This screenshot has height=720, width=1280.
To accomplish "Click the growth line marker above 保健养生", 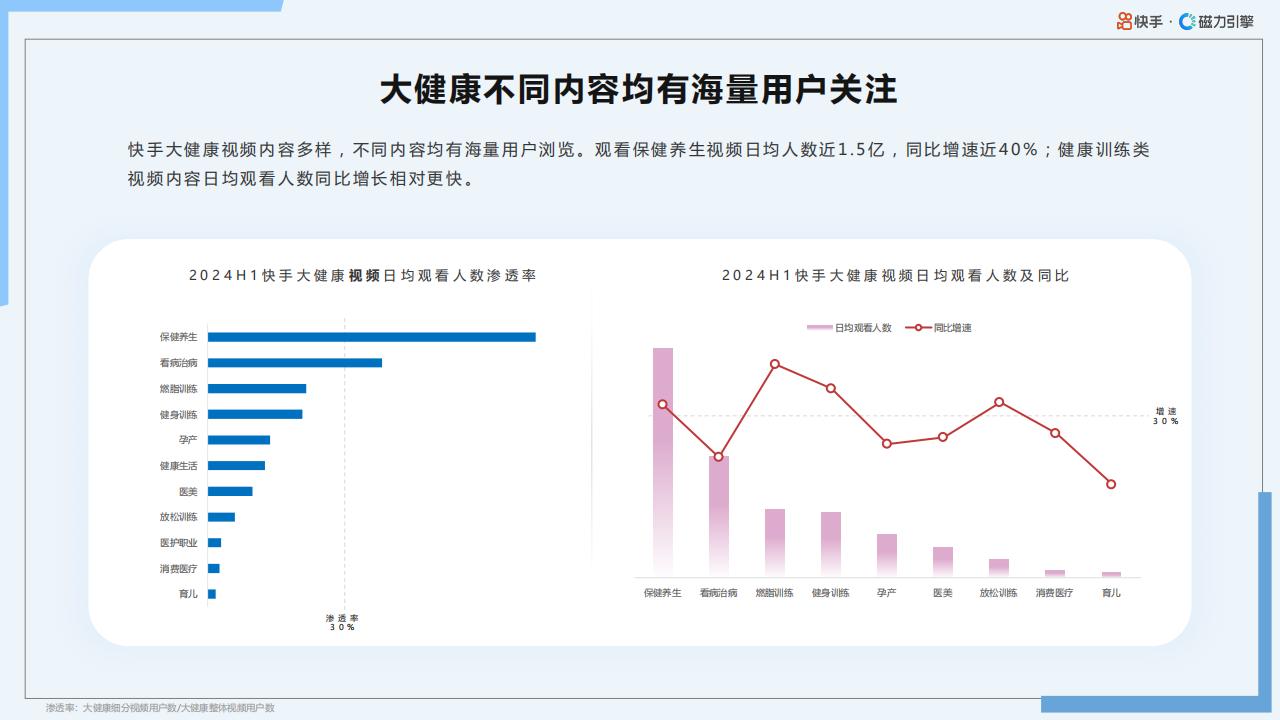I will 663,405.
